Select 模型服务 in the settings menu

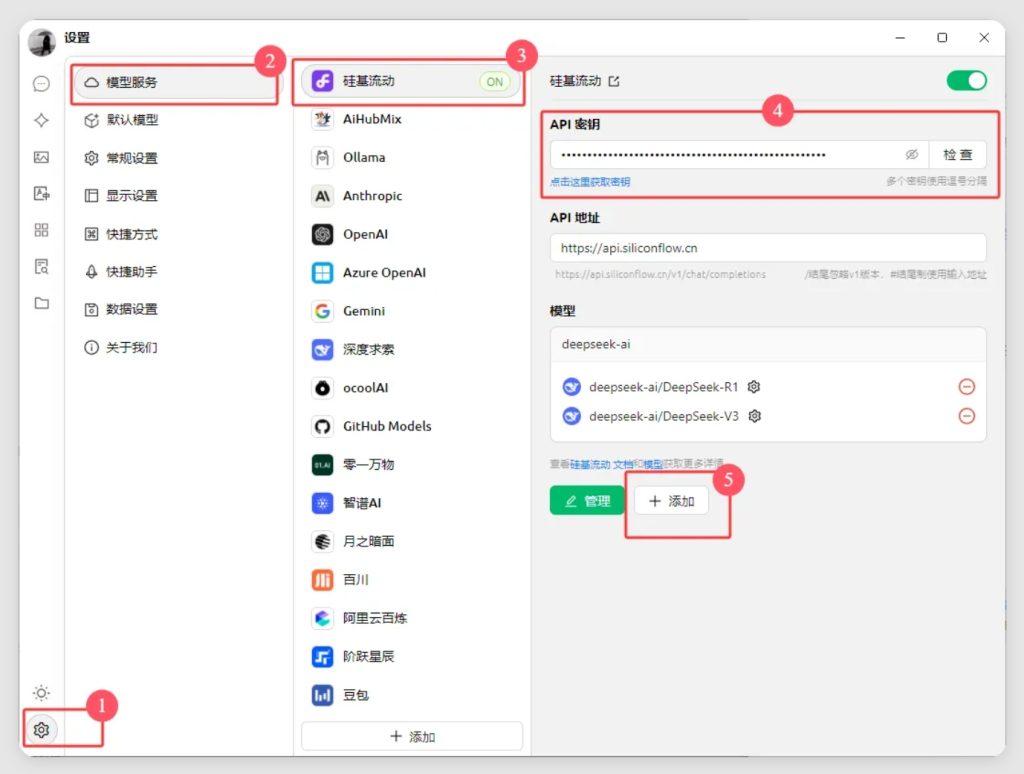click(x=175, y=82)
